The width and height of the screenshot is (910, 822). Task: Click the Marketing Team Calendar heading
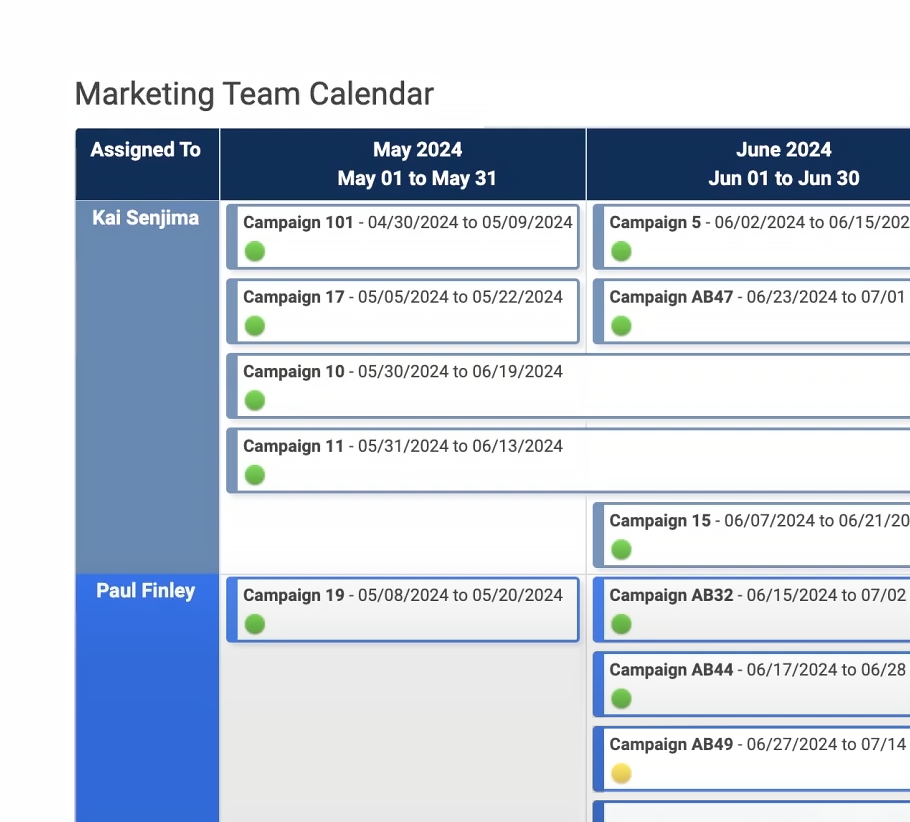click(x=254, y=94)
